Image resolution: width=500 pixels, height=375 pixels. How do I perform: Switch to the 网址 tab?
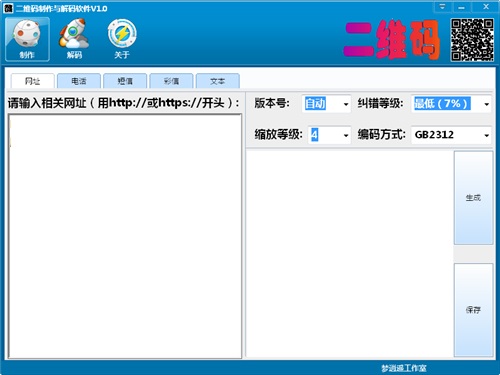32,81
